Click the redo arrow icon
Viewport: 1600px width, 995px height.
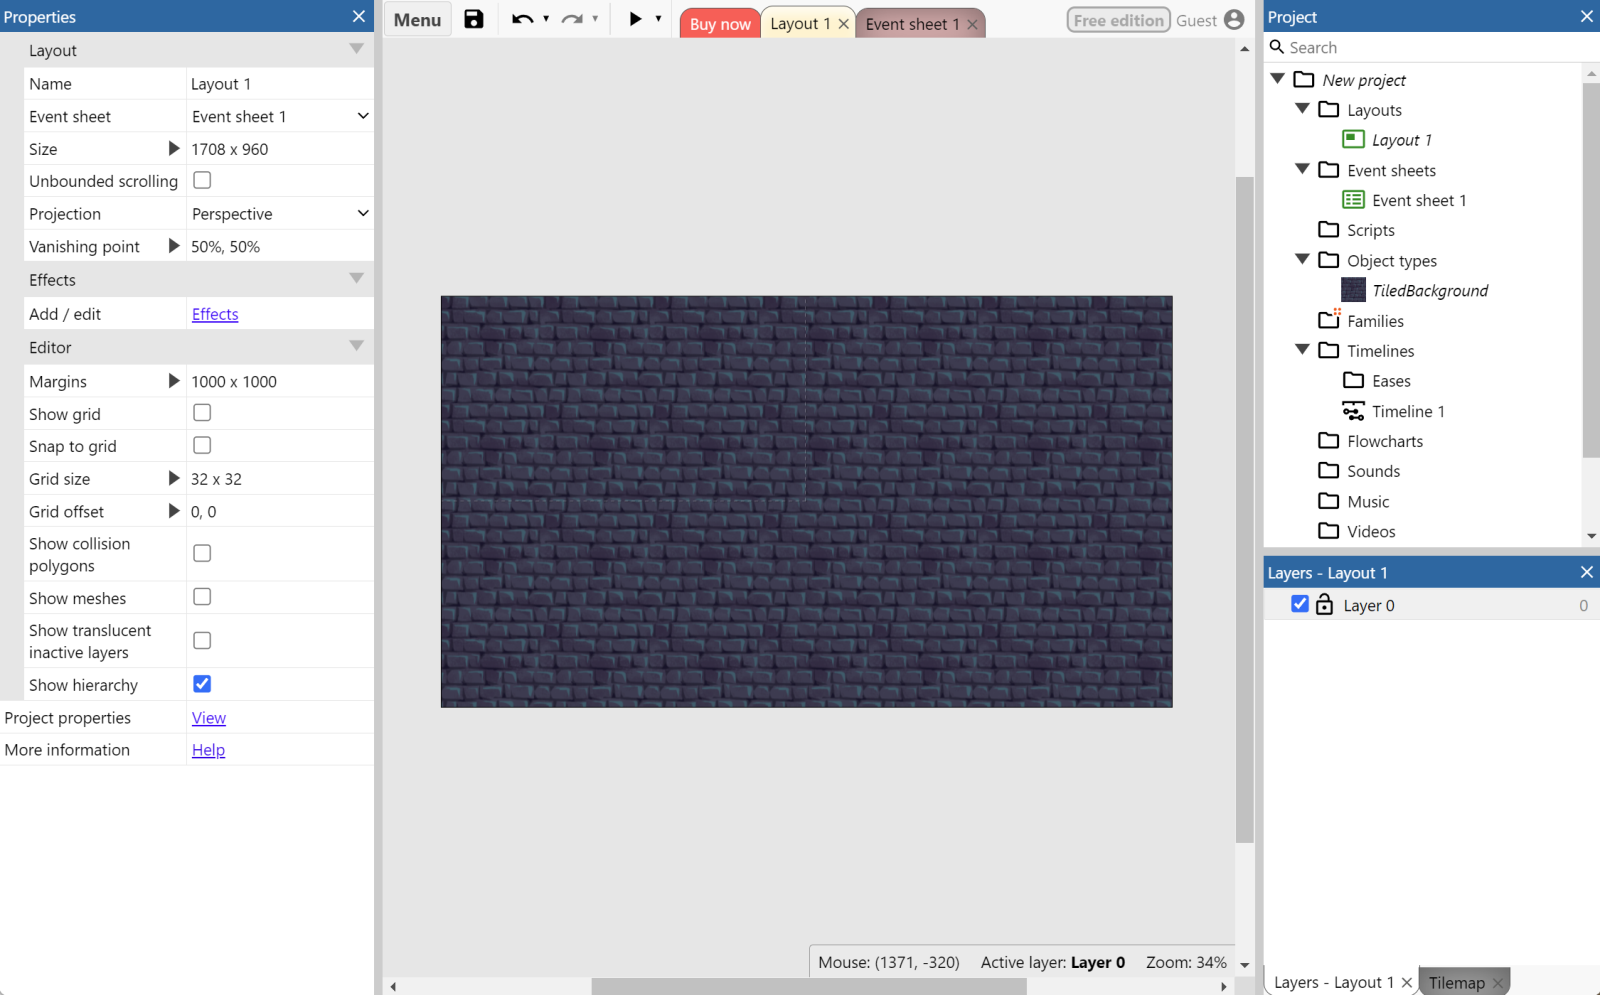point(572,19)
